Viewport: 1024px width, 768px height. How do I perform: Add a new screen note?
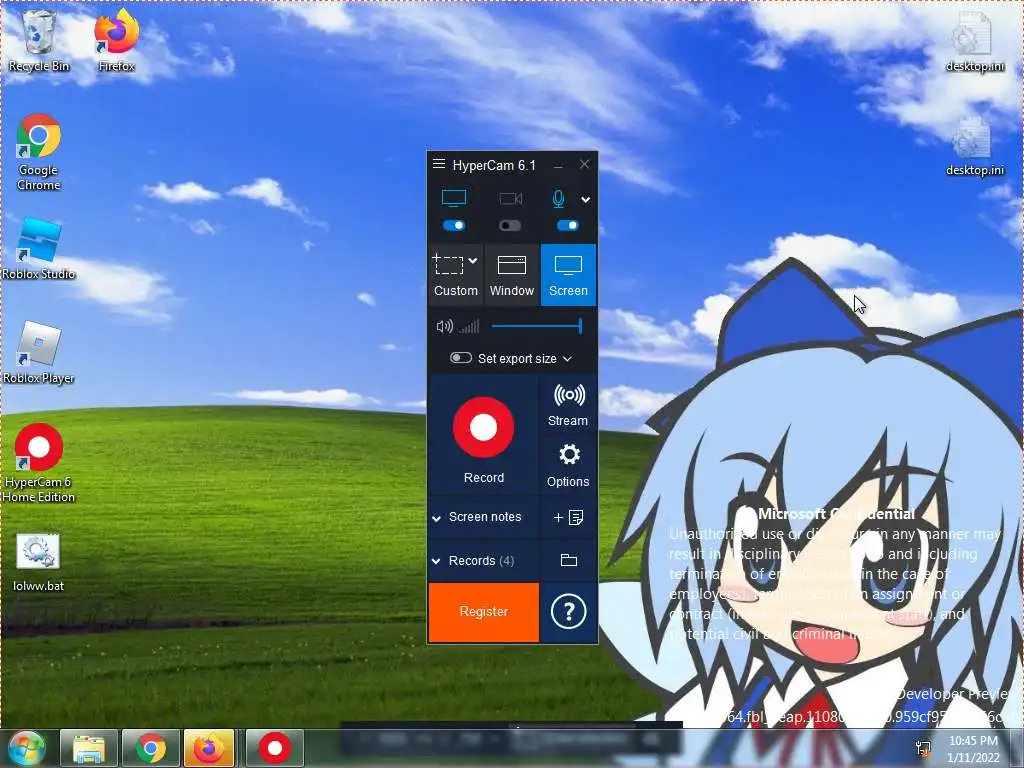click(x=568, y=517)
